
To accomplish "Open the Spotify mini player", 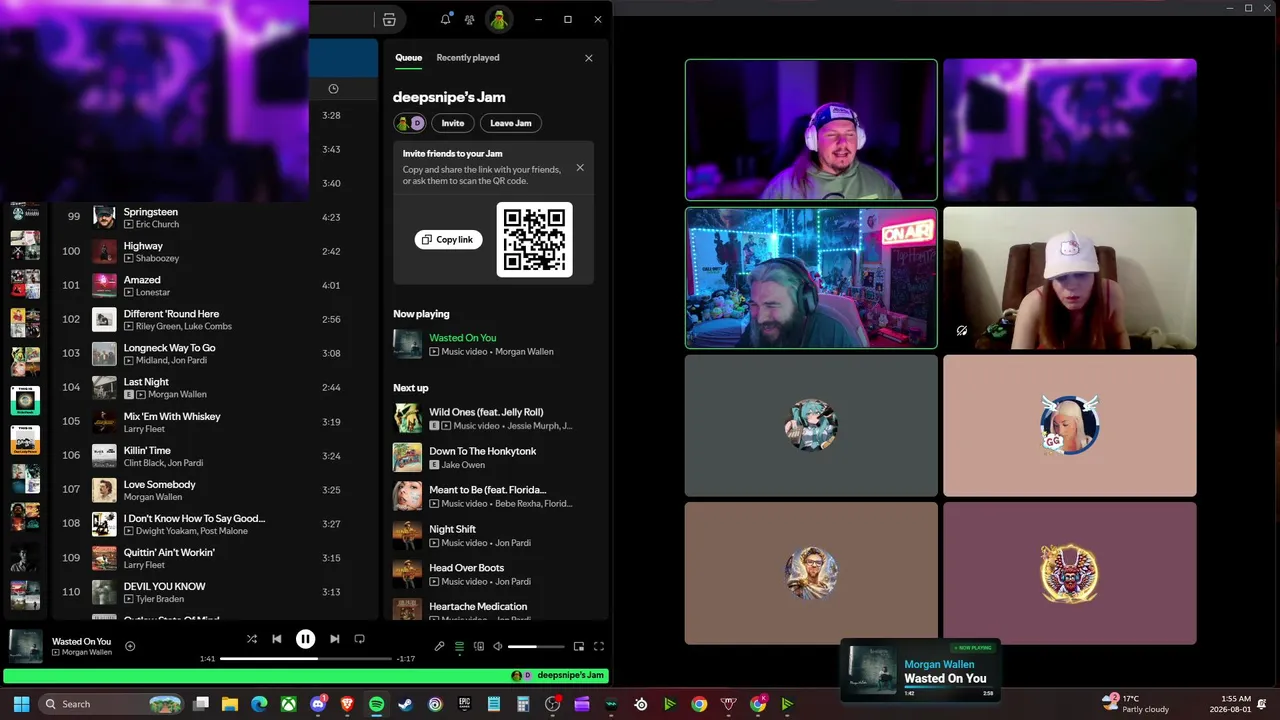I will [579, 647].
